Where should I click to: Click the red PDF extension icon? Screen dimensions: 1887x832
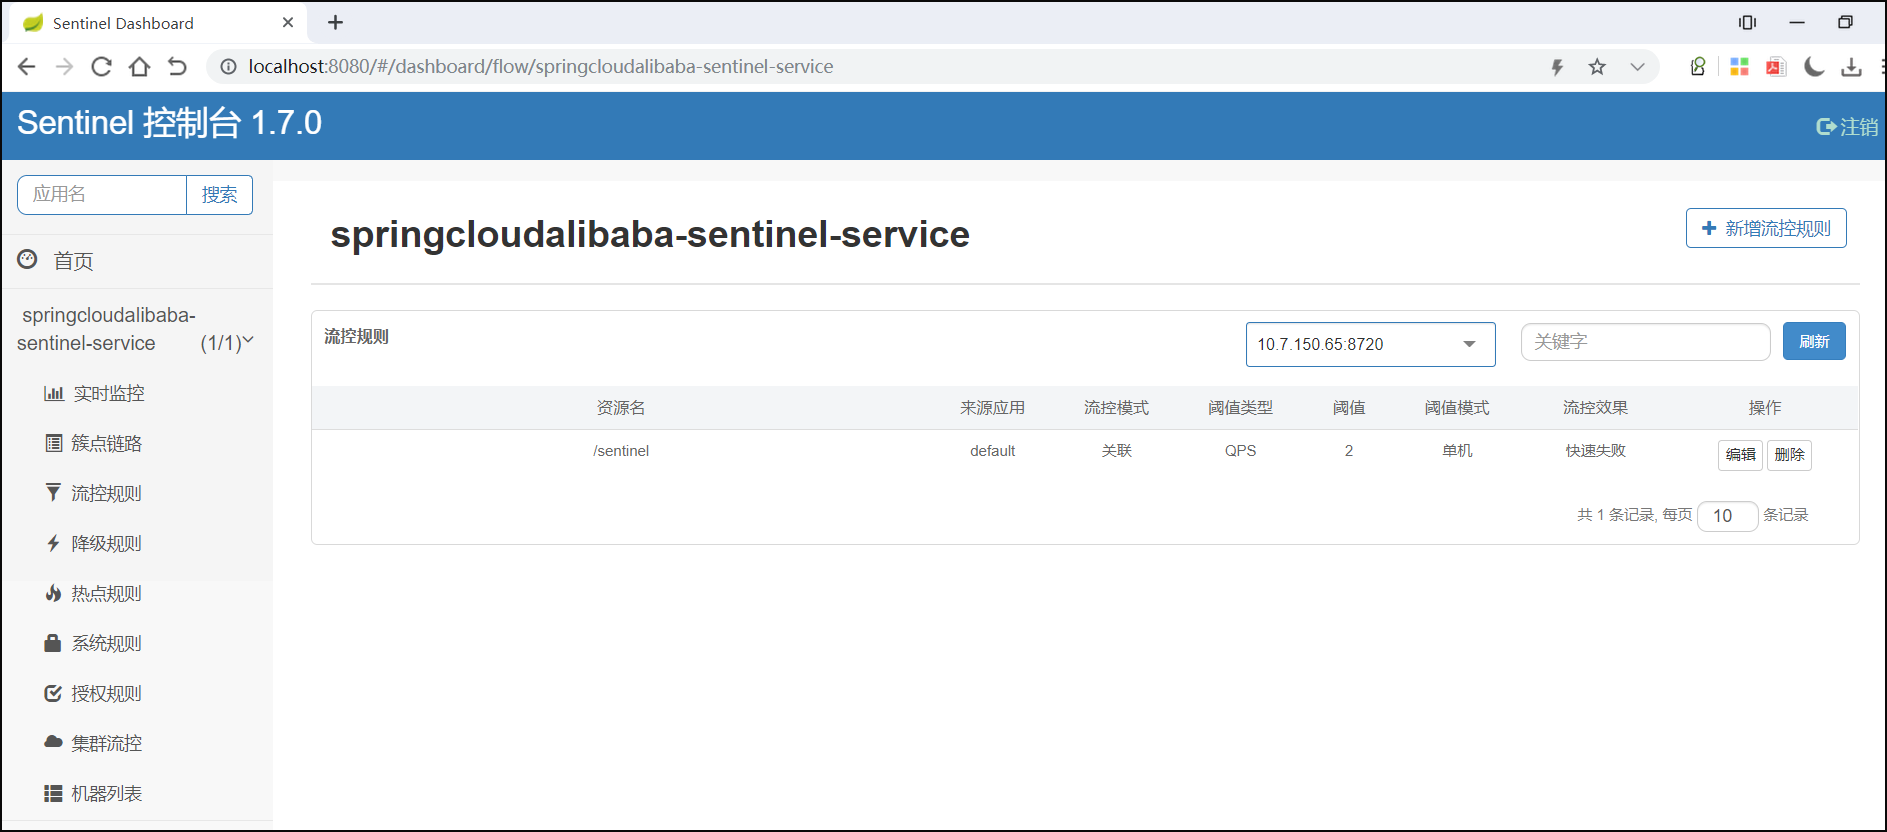click(x=1776, y=67)
